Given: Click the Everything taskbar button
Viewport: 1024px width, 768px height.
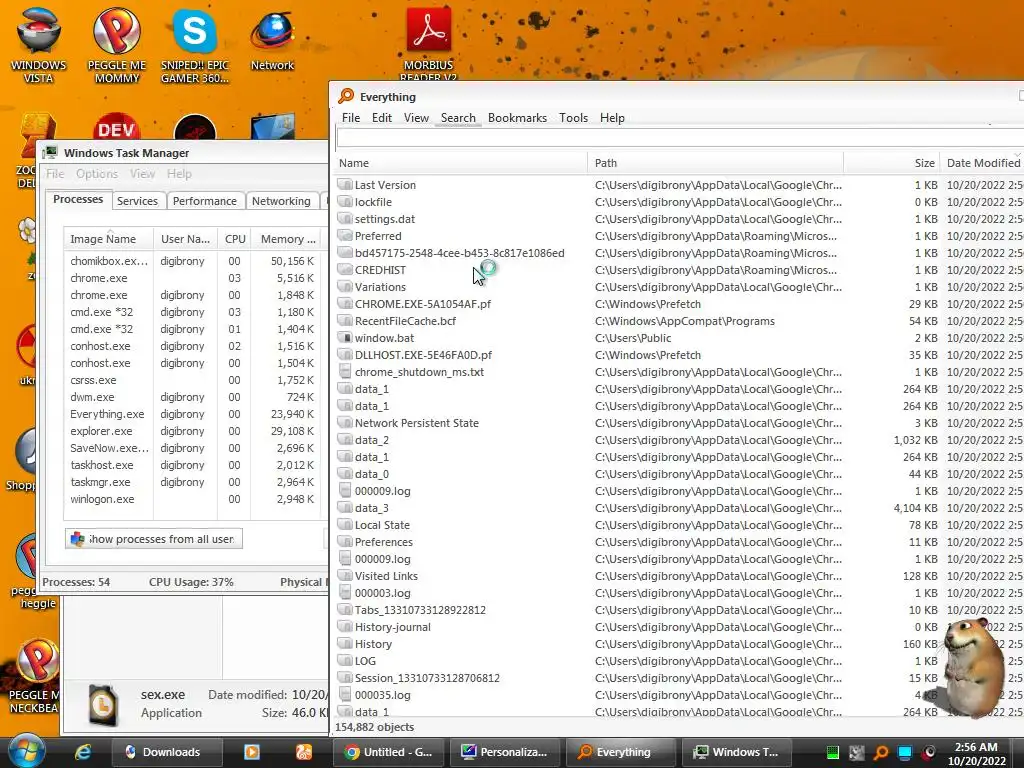Looking at the screenshot, I should (622, 752).
